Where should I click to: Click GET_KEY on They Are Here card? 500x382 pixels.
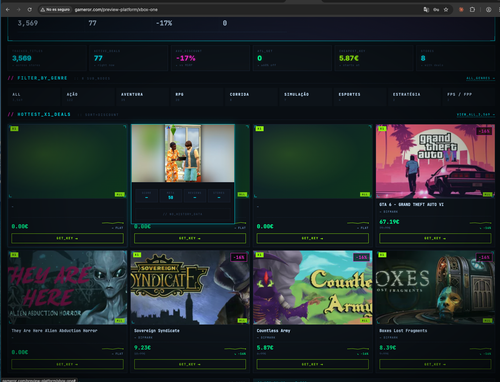click(x=67, y=364)
